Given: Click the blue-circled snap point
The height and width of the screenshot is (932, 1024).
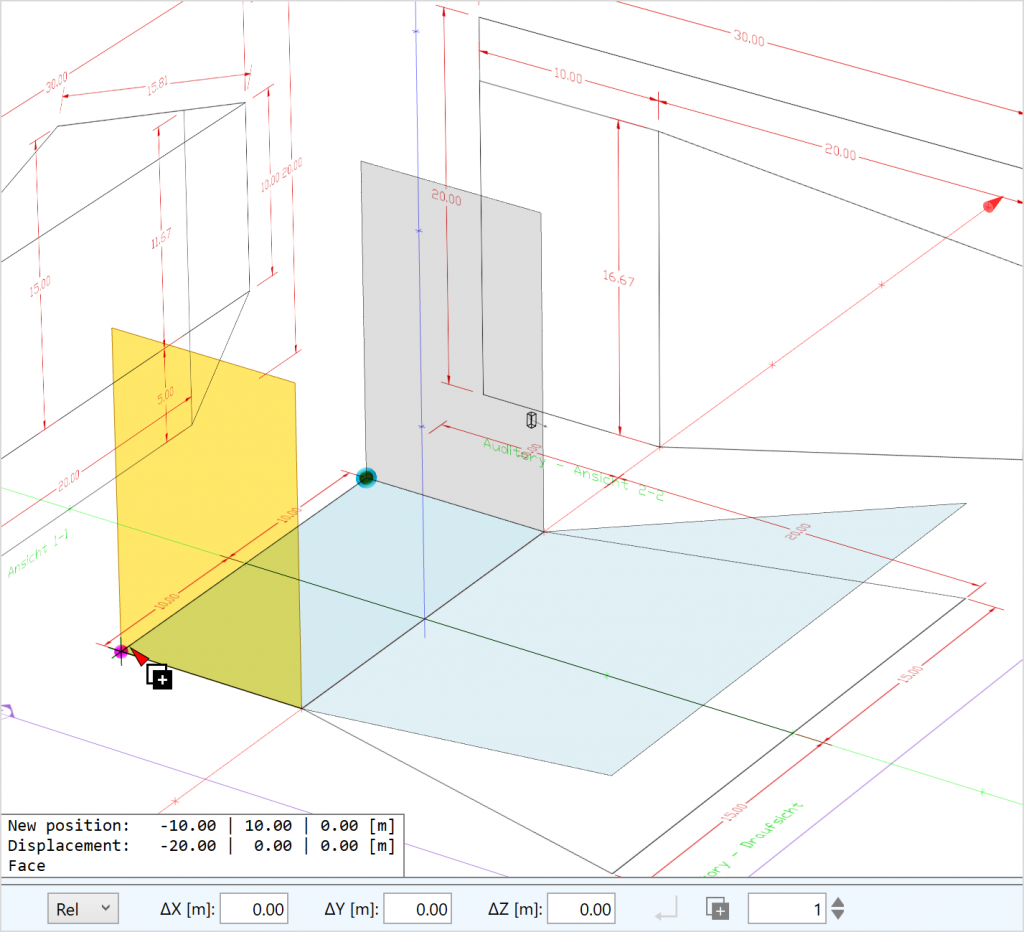Looking at the screenshot, I should pyautogui.click(x=366, y=478).
